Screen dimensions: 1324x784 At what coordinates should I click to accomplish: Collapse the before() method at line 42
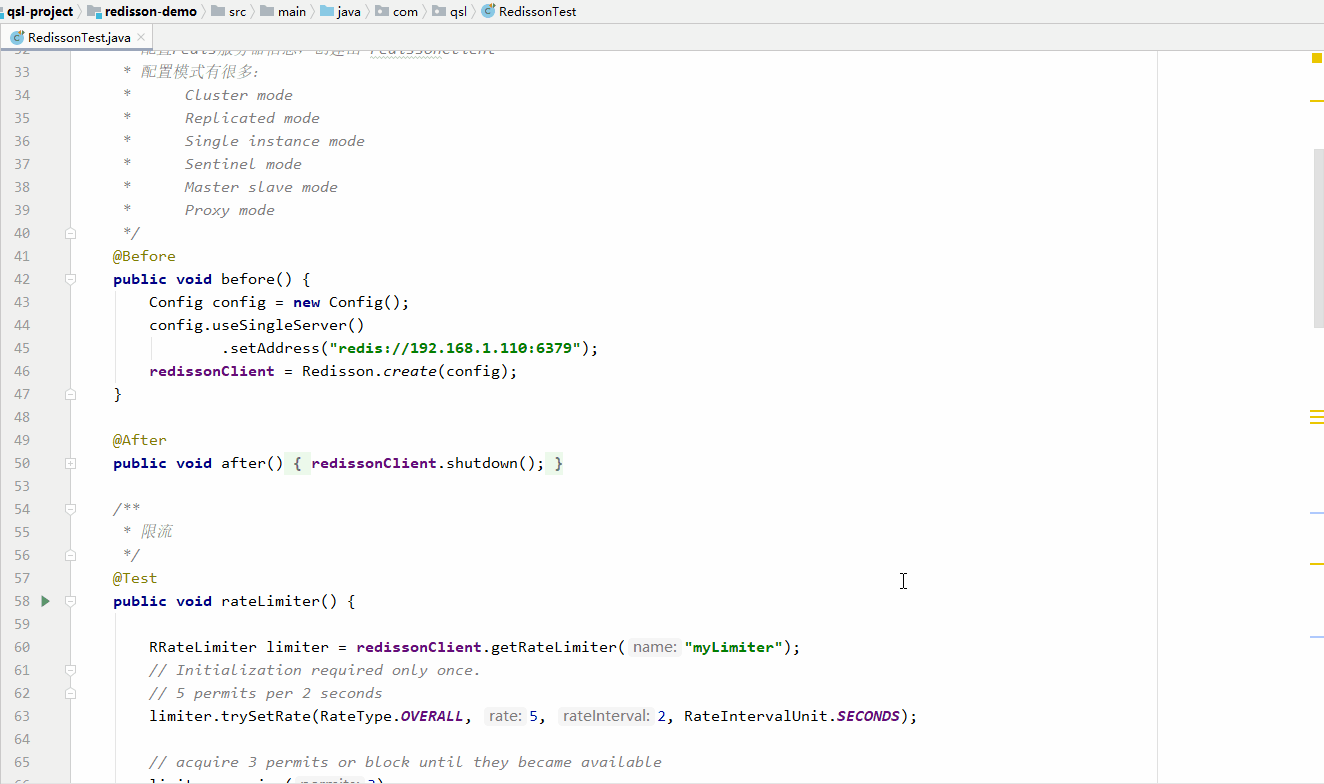pos(70,279)
